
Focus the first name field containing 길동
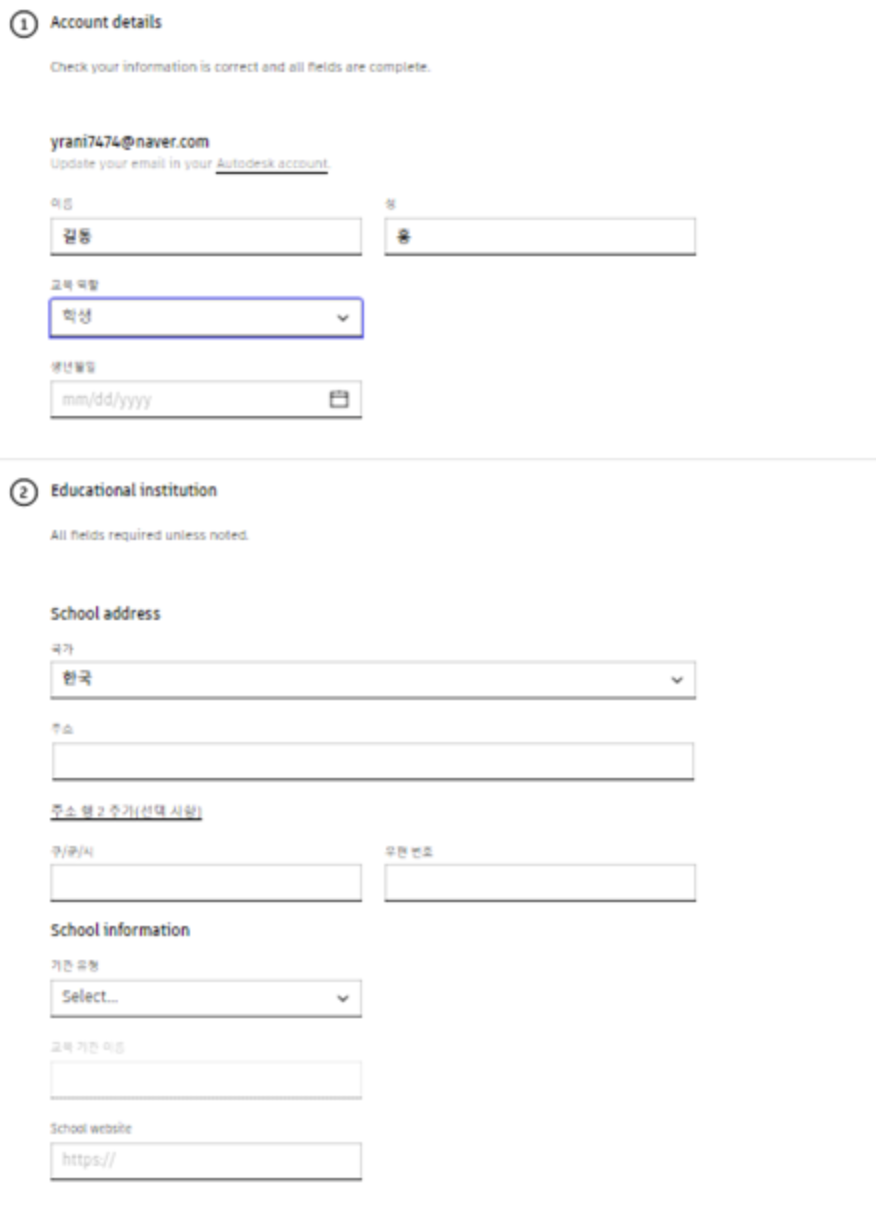coord(206,237)
